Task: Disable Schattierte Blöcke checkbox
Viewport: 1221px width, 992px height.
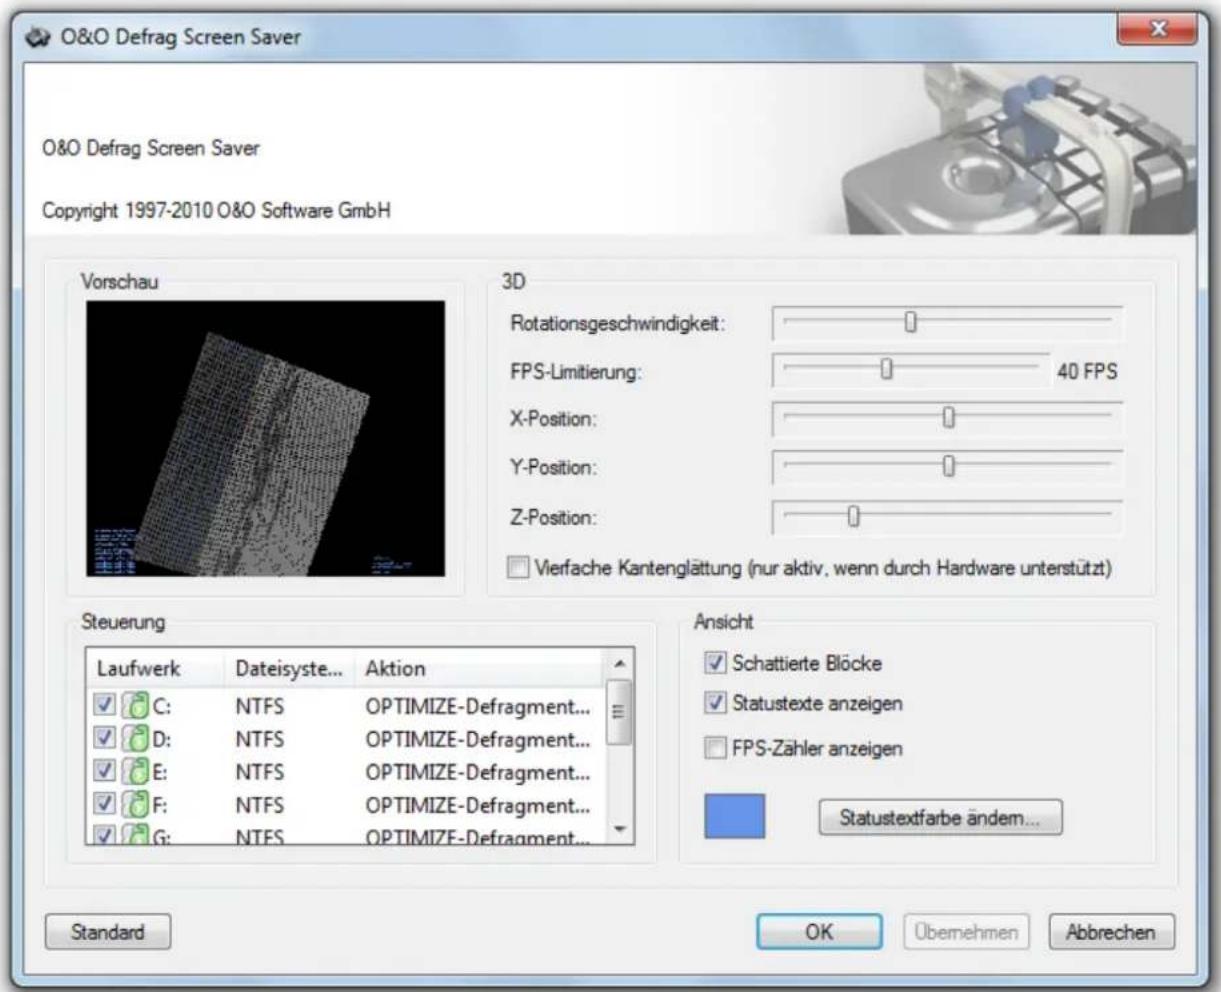Action: tap(715, 663)
